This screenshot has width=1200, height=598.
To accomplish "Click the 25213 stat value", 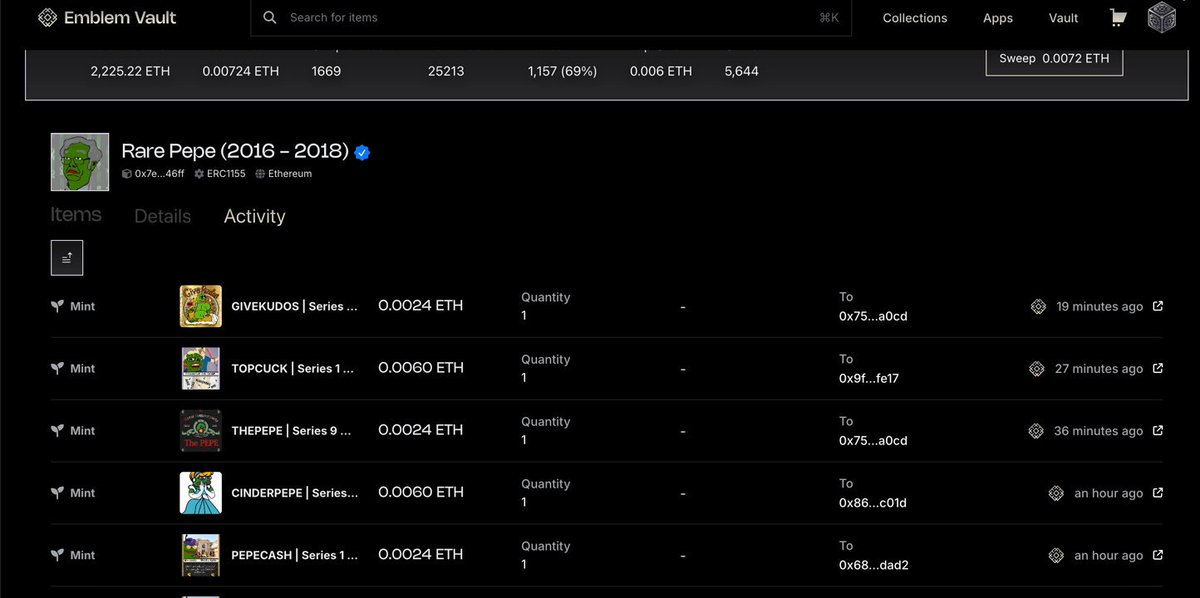I will coord(446,71).
